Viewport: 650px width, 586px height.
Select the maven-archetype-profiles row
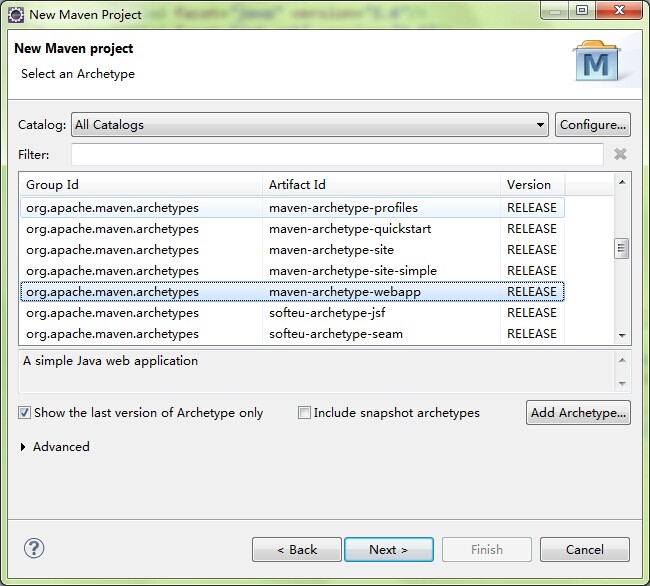coord(292,208)
